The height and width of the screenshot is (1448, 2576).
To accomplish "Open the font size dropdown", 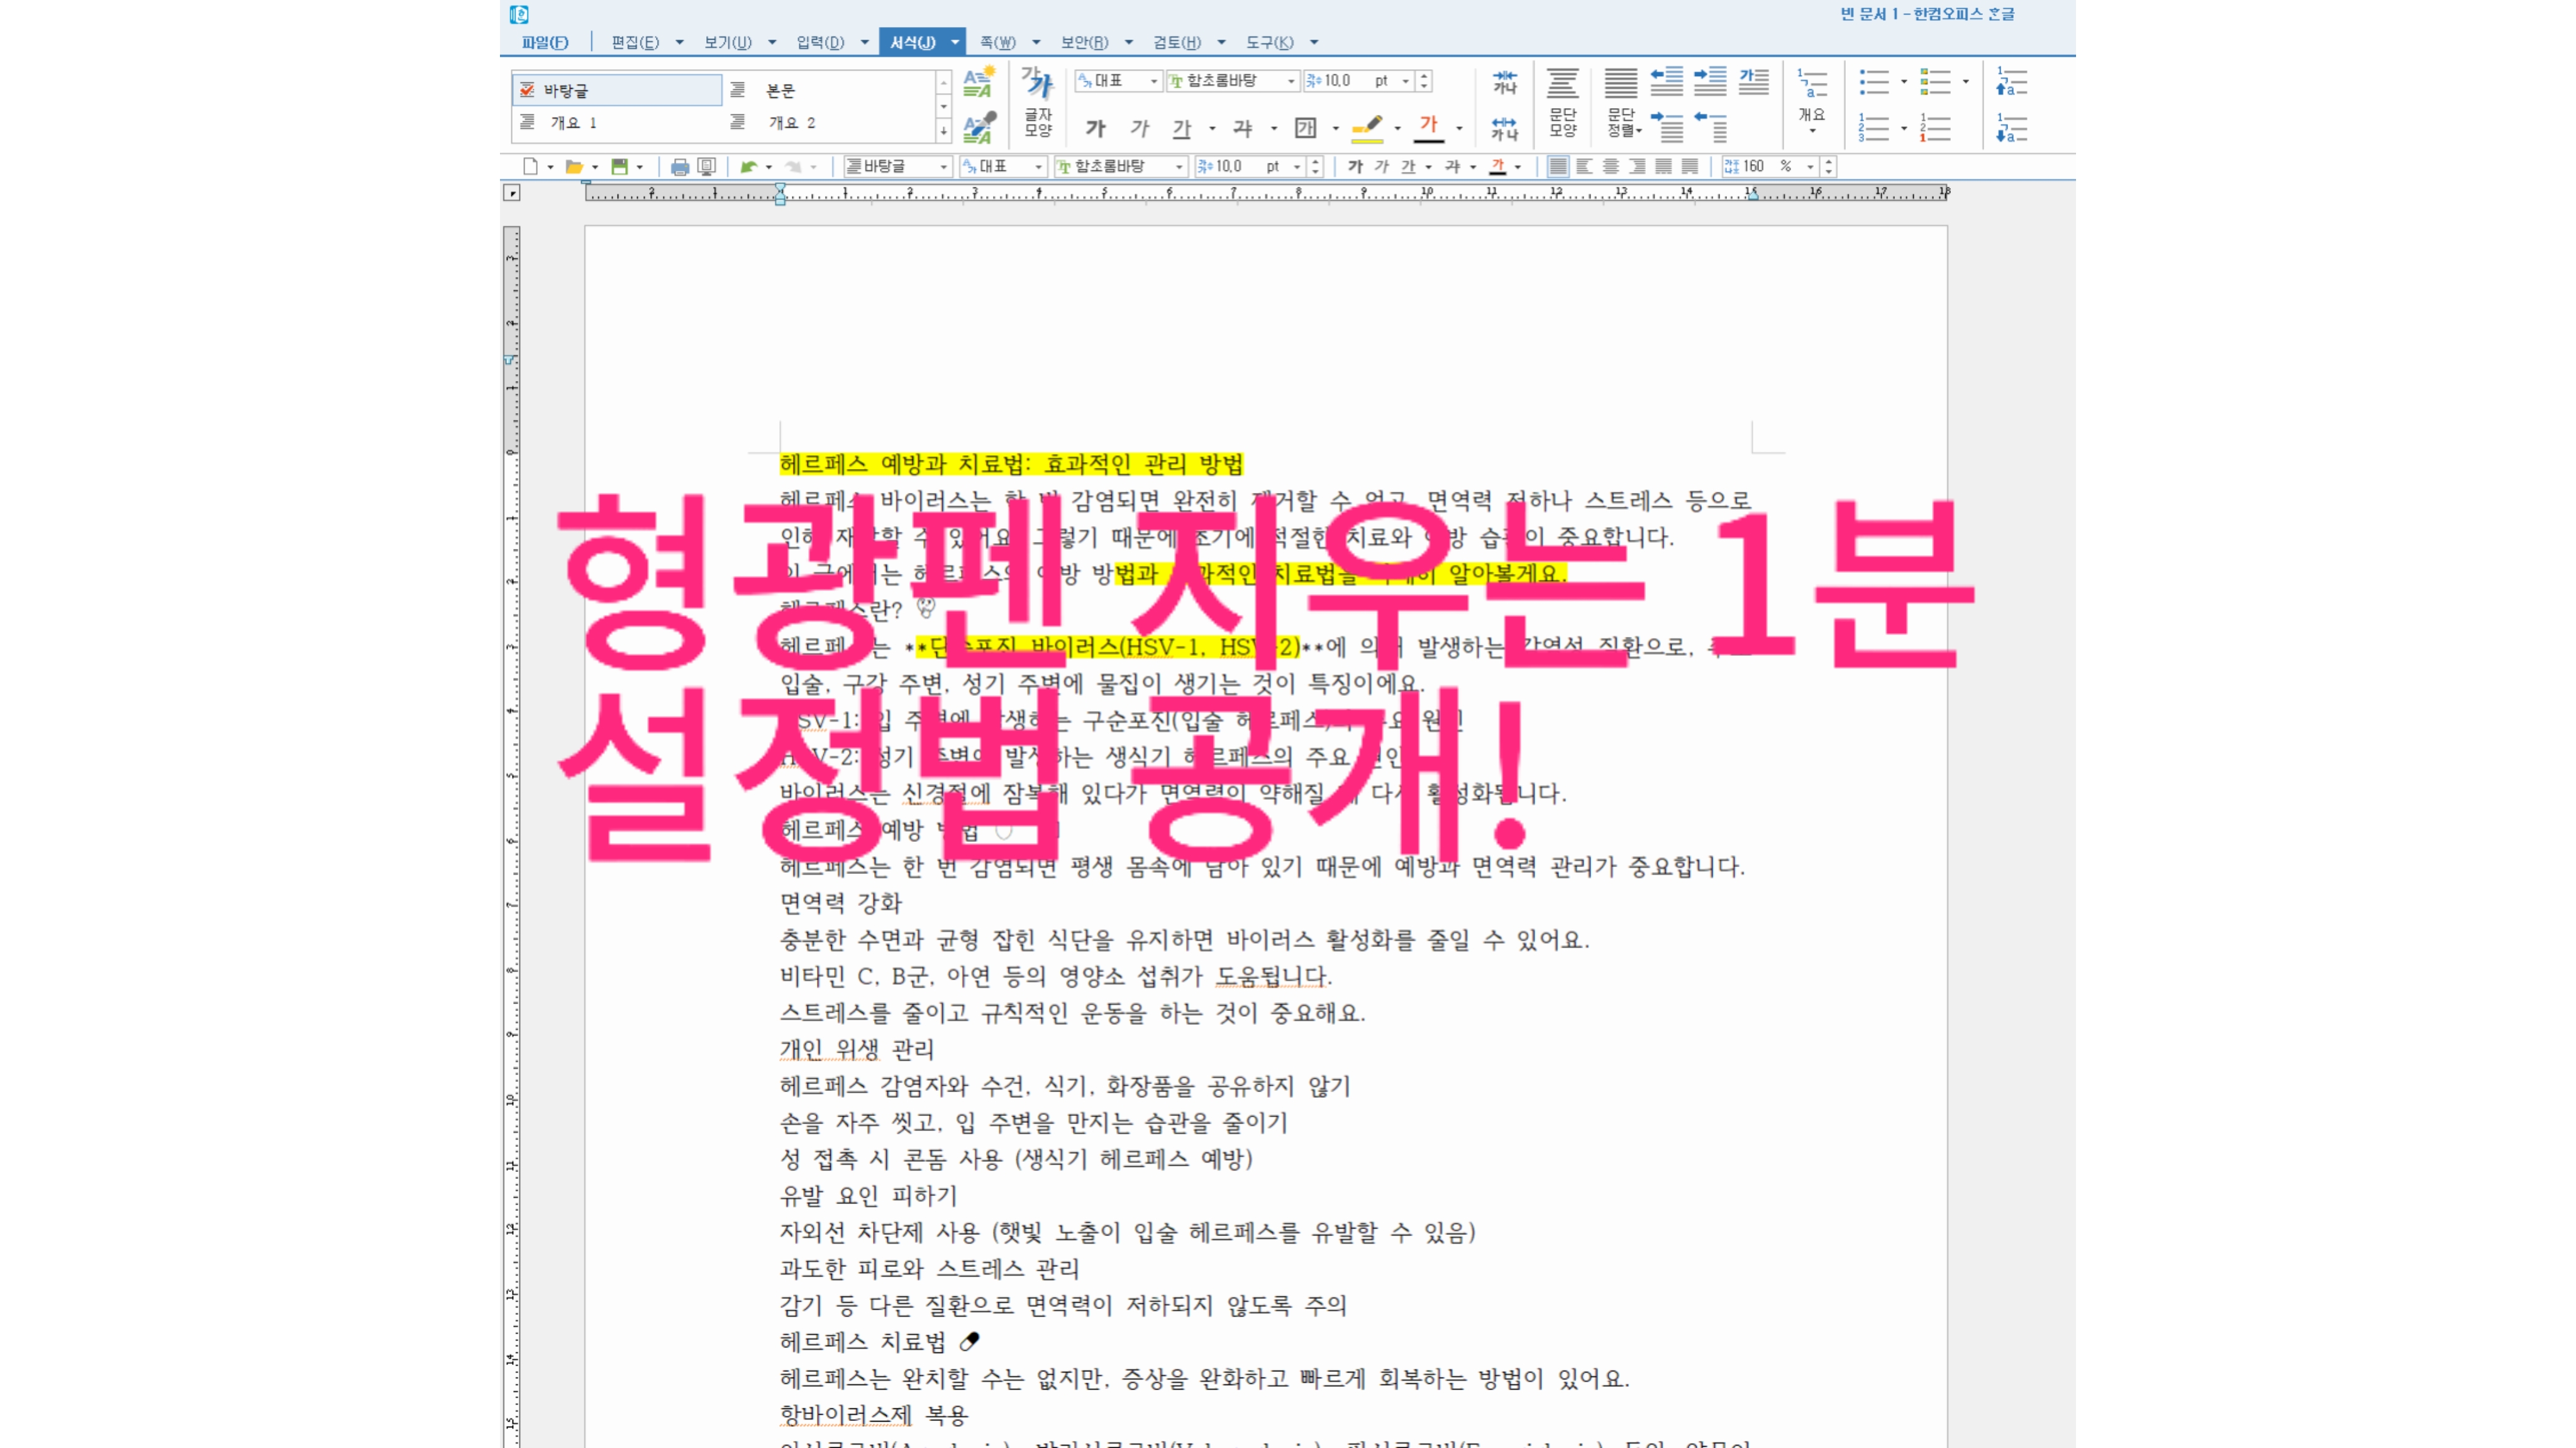I will coord(1405,81).
